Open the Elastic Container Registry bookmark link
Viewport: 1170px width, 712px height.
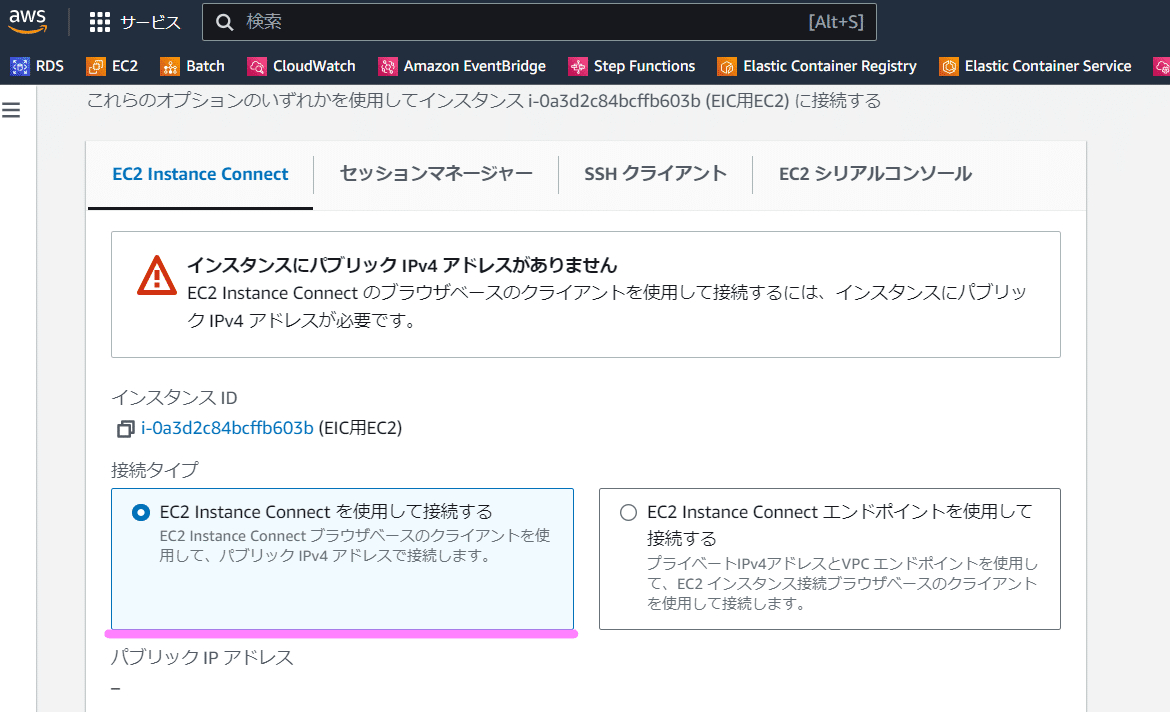click(x=830, y=66)
